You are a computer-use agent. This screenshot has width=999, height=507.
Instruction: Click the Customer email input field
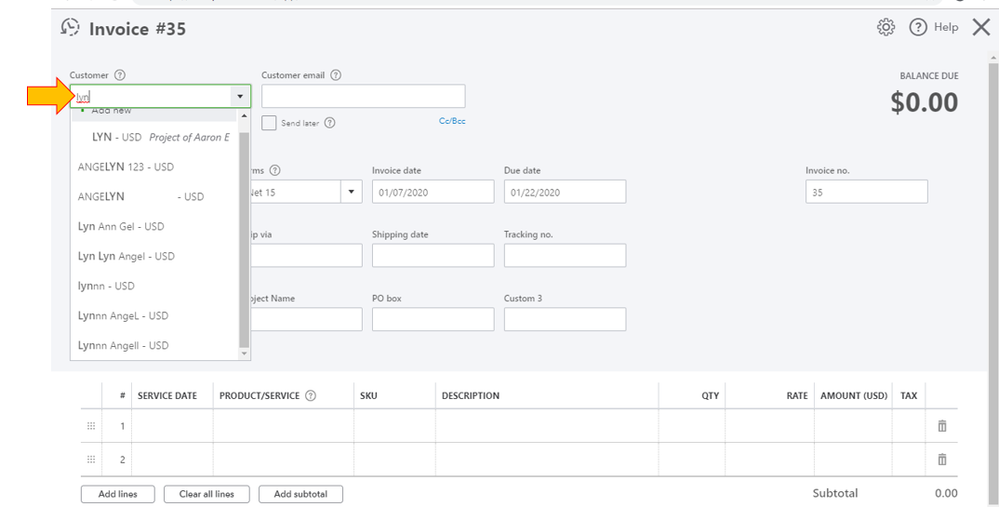(x=363, y=96)
